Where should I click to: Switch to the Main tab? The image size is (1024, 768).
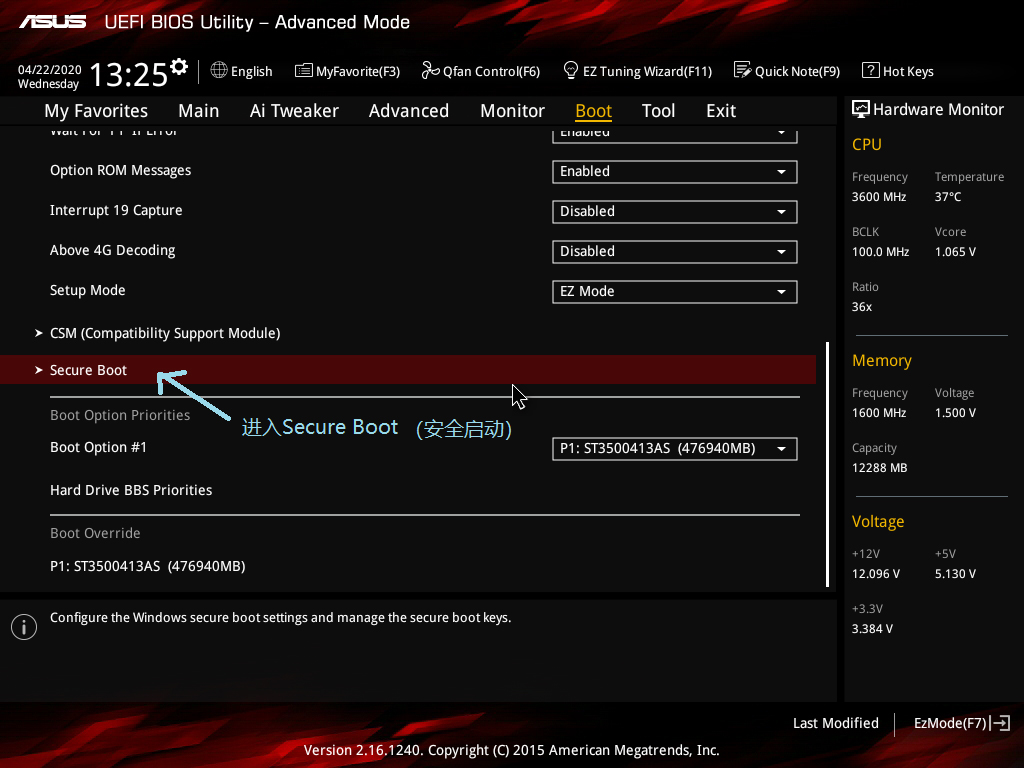199,111
